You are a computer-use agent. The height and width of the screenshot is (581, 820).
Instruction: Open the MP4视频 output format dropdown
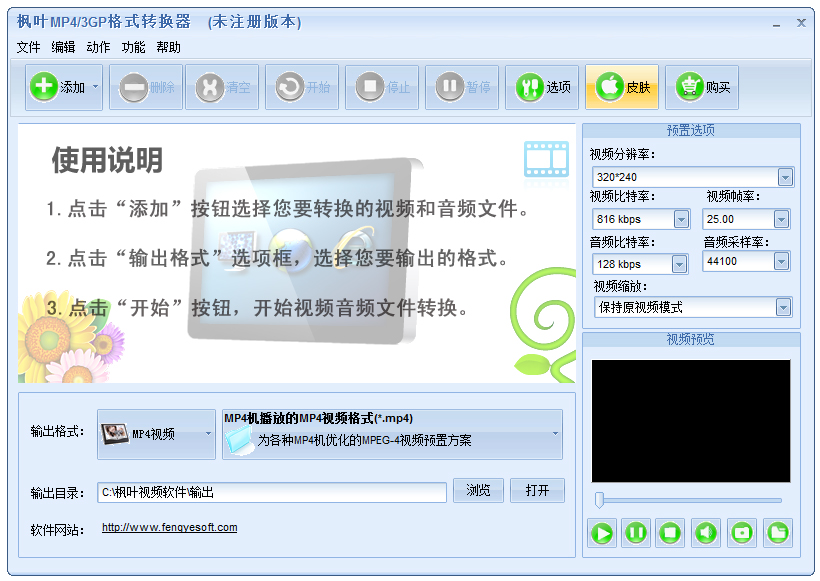point(156,434)
